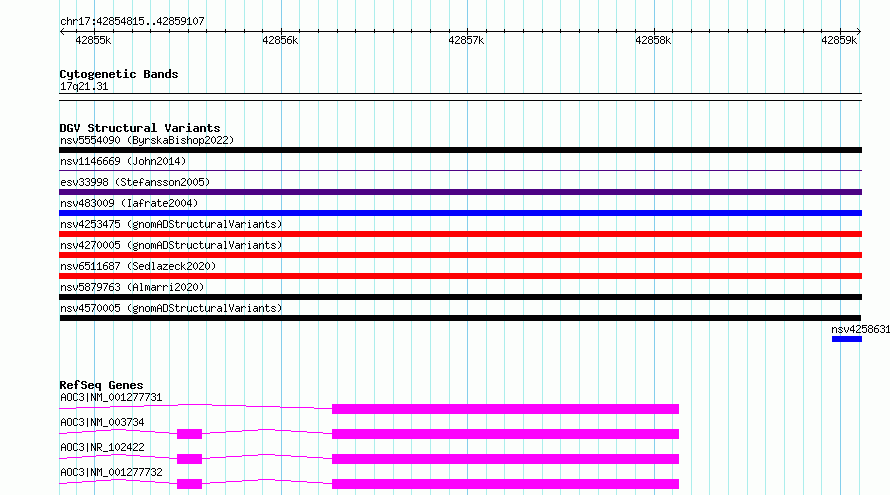Click the small exon of AOC3|NM_003734
Screen dimensions: 890x495
[x=190, y=434]
